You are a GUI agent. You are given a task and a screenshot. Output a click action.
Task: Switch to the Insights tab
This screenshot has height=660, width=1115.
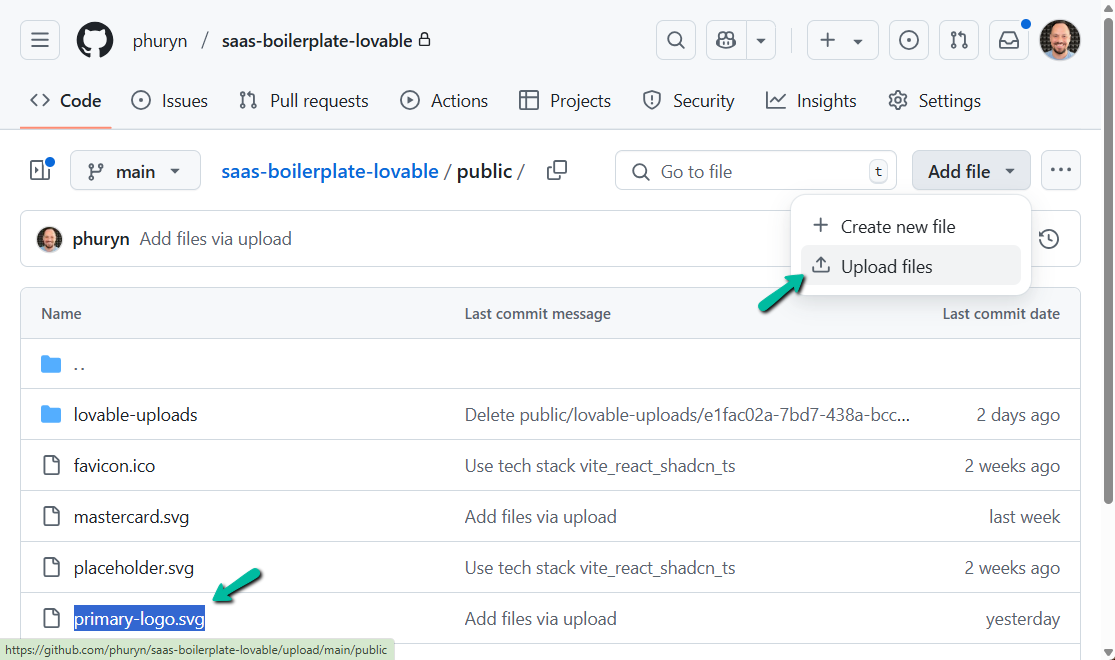pyautogui.click(x=811, y=101)
